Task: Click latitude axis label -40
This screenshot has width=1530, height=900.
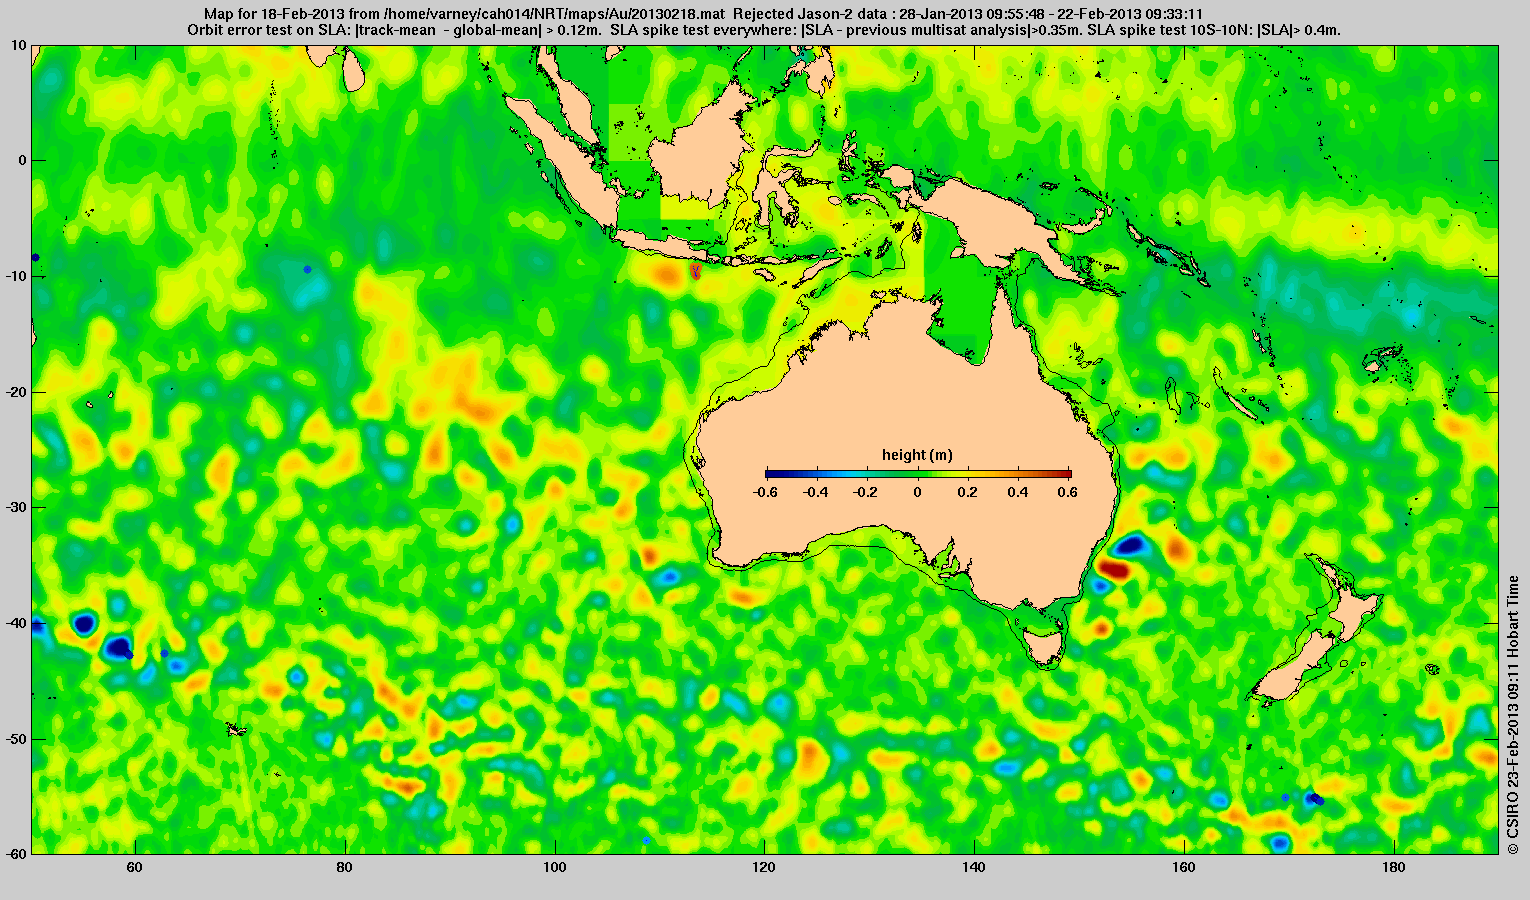Action: coord(17,623)
